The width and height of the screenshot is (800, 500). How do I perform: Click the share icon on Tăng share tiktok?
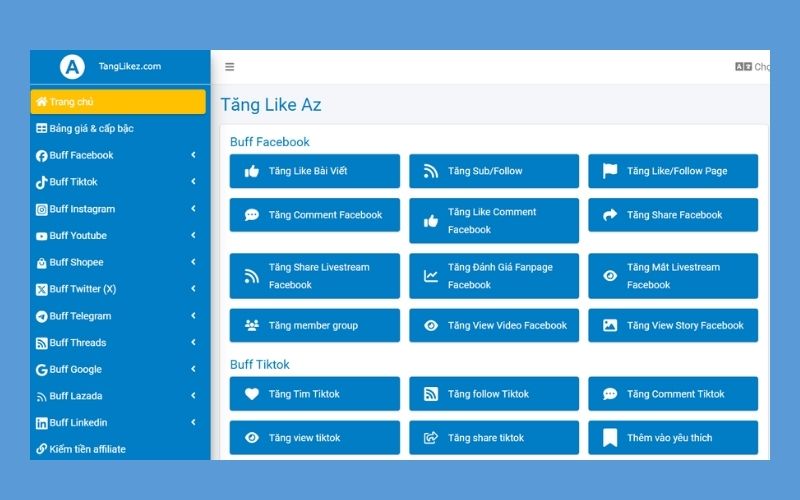[431, 438]
